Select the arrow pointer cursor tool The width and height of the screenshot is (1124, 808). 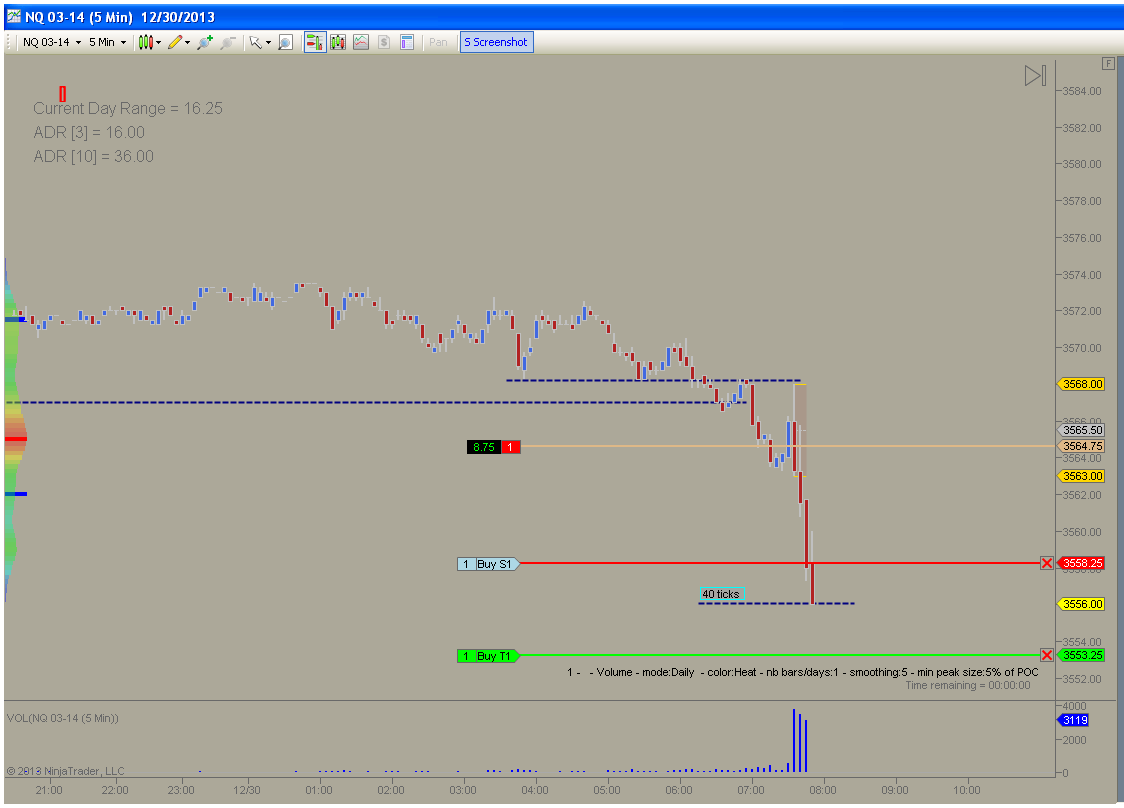[x=255, y=42]
